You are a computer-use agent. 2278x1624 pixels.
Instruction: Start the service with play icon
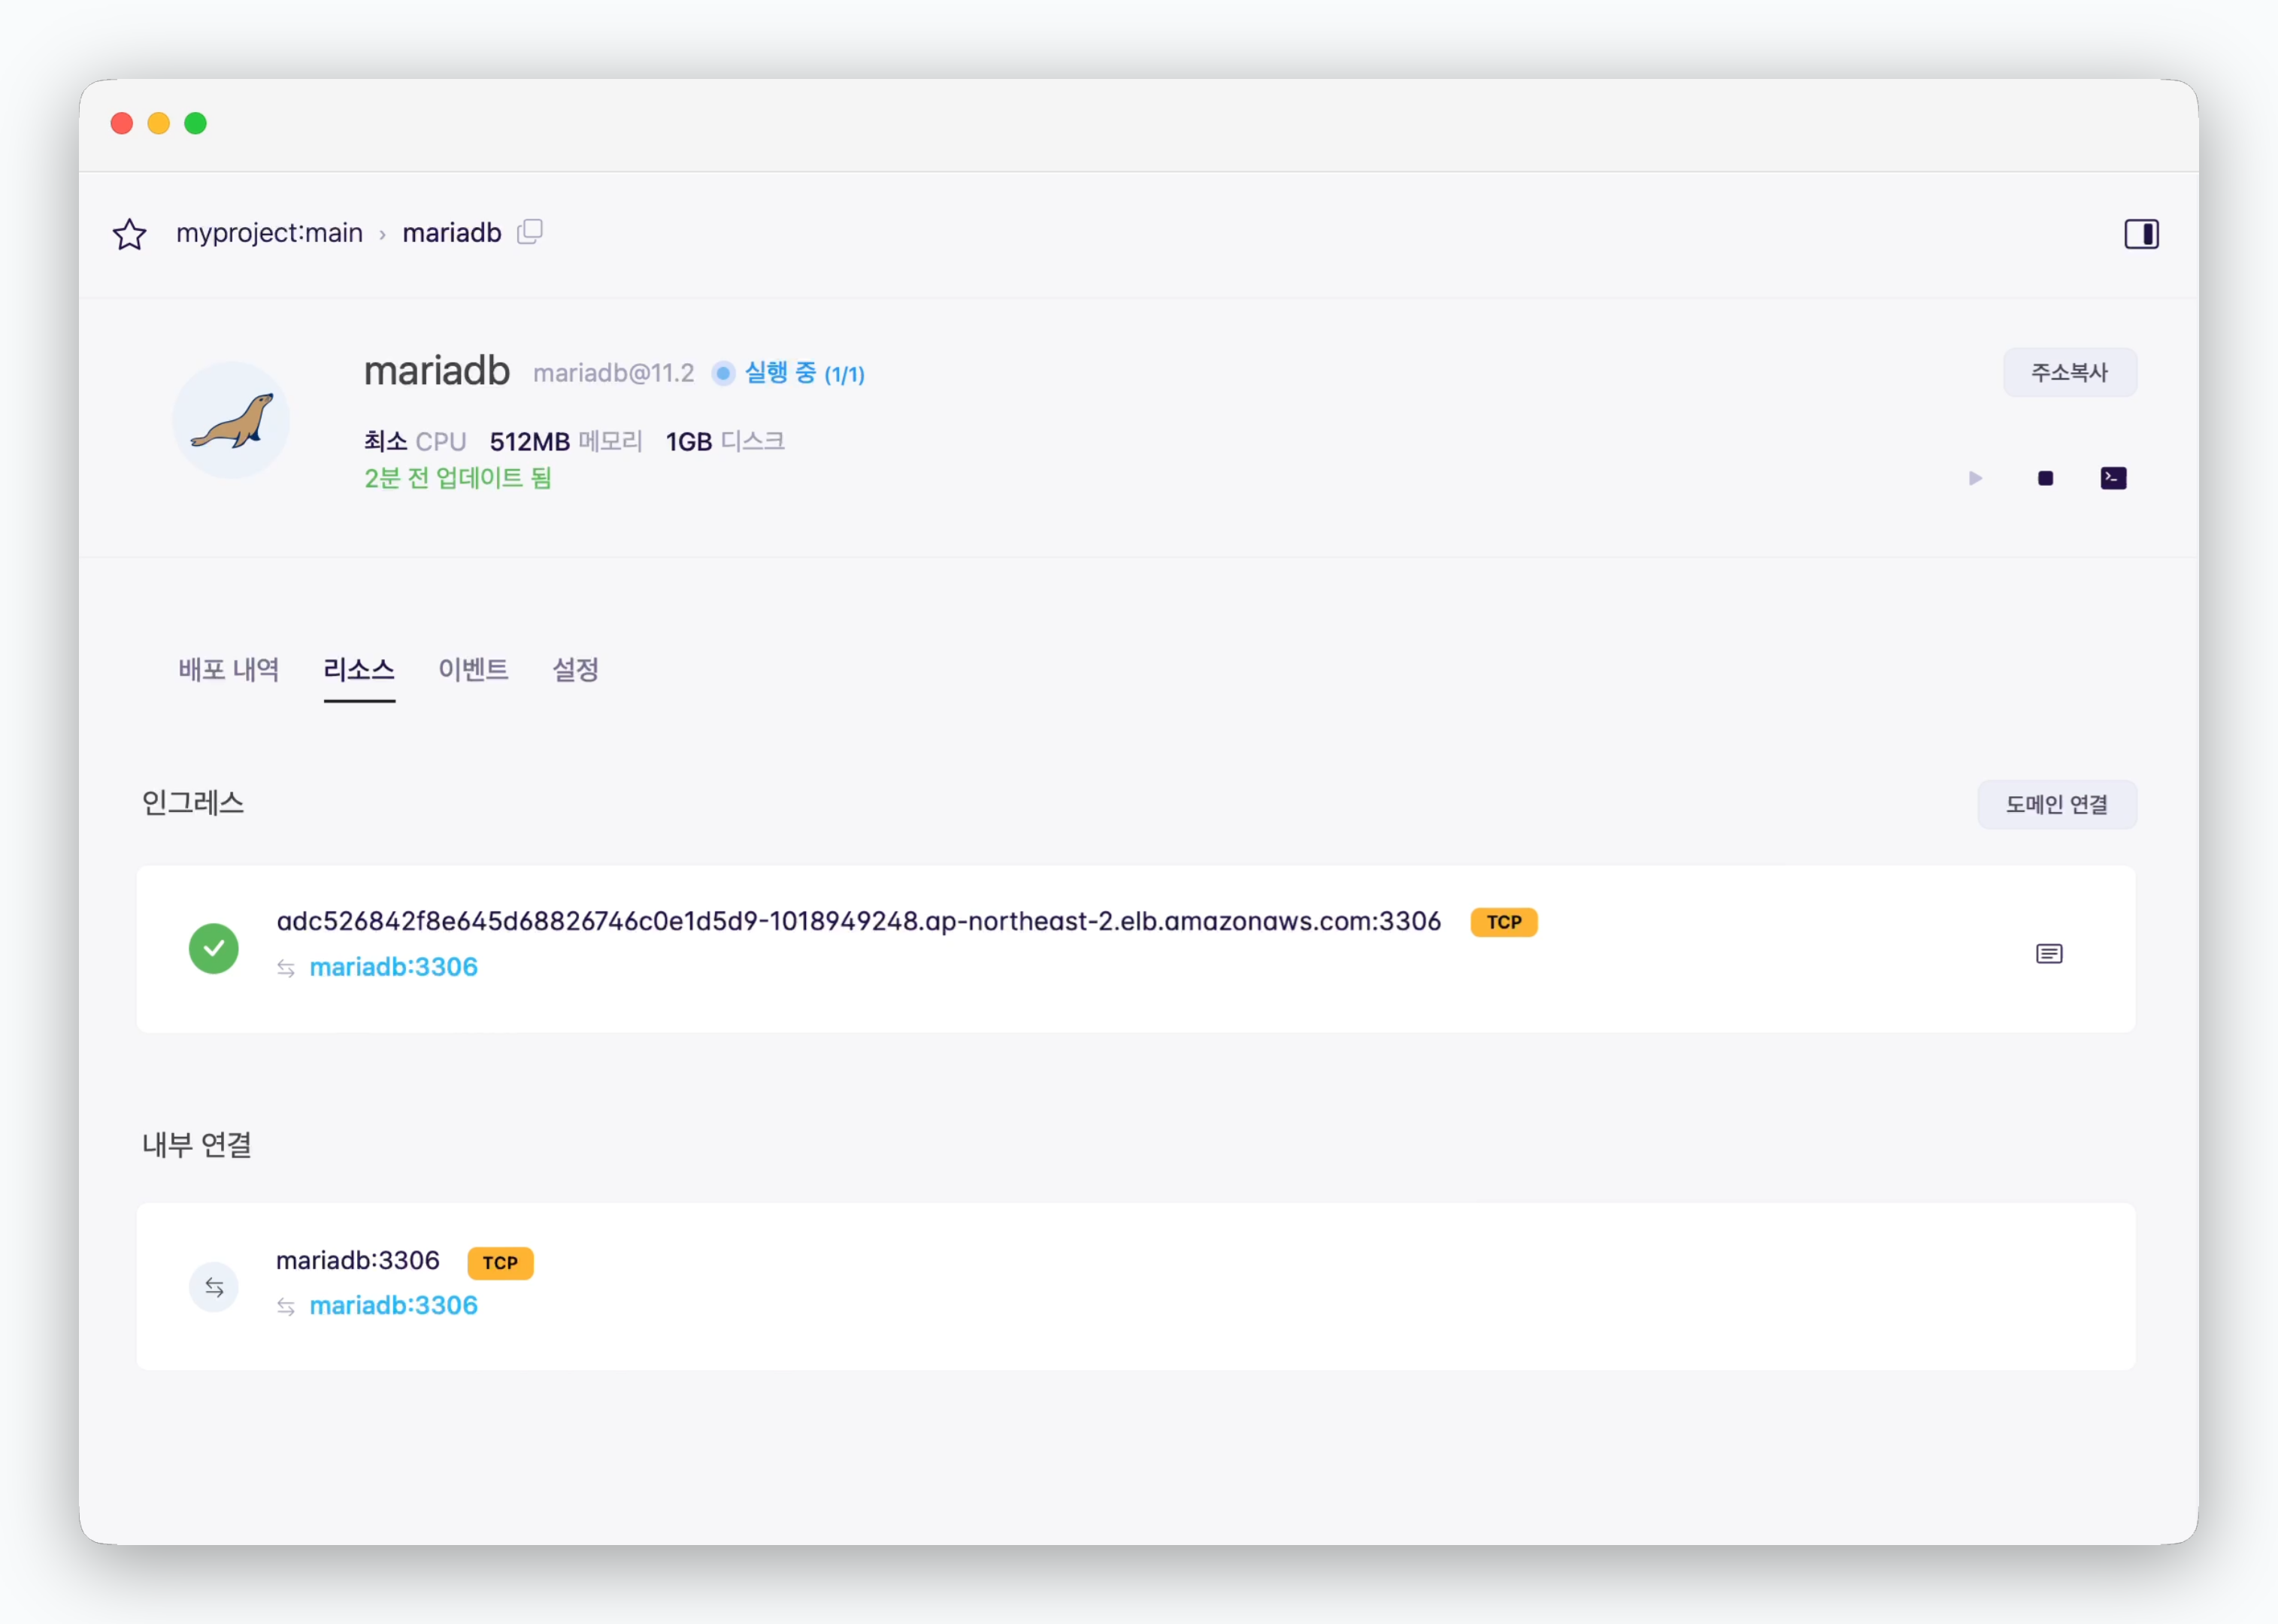[x=1975, y=478]
